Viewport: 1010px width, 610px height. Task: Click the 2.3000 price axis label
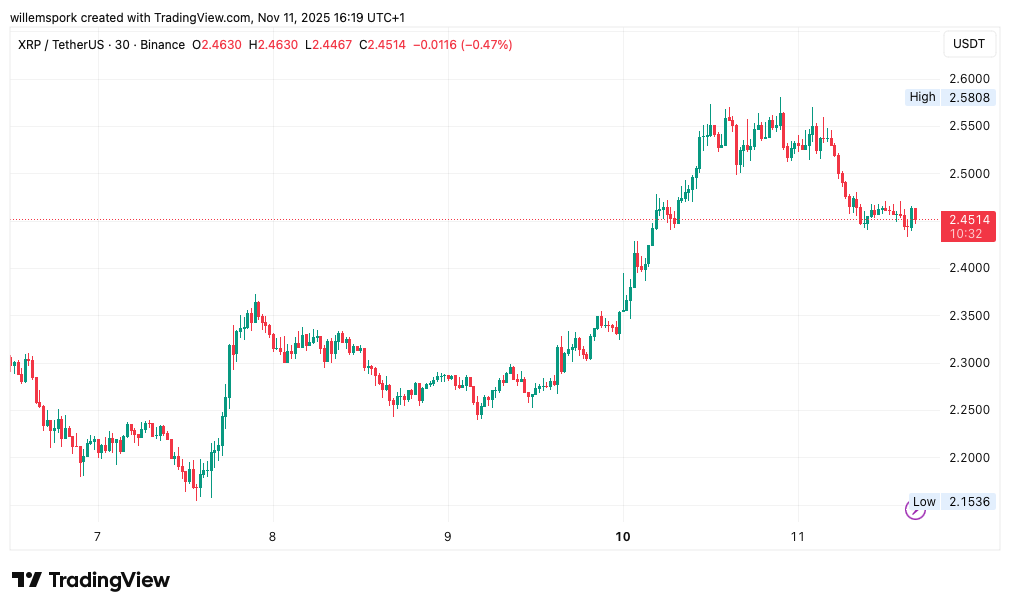[969, 363]
